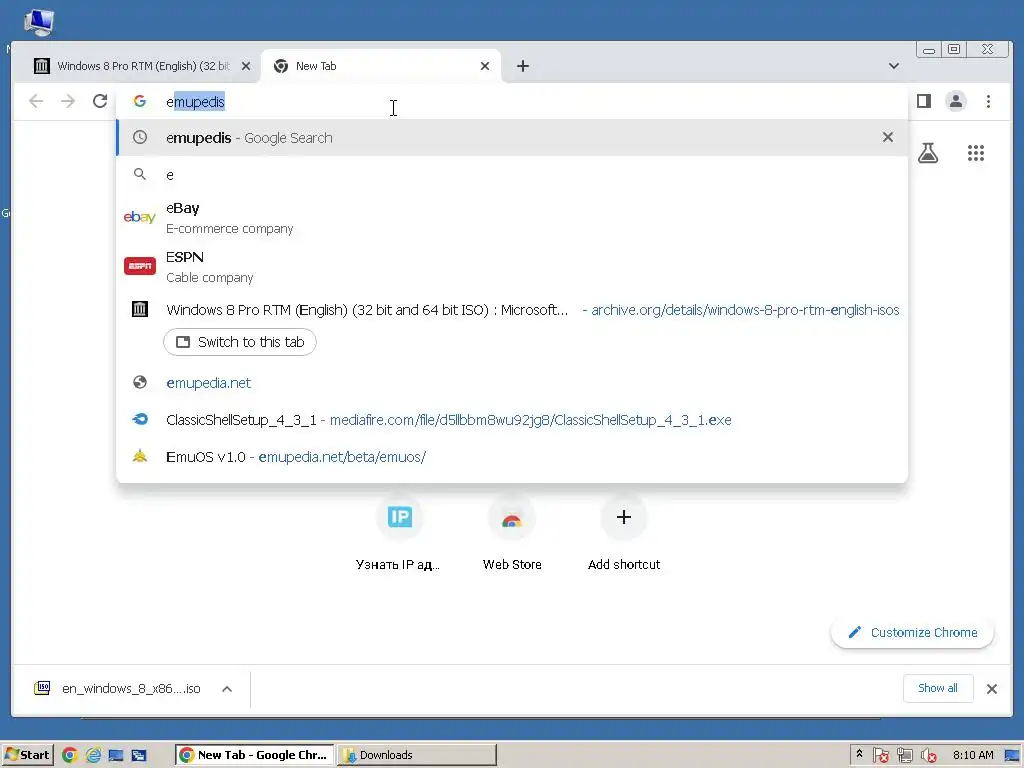Screen dimensions: 1024x768
Task: Close the New Tab tab
Action: tap(485, 66)
